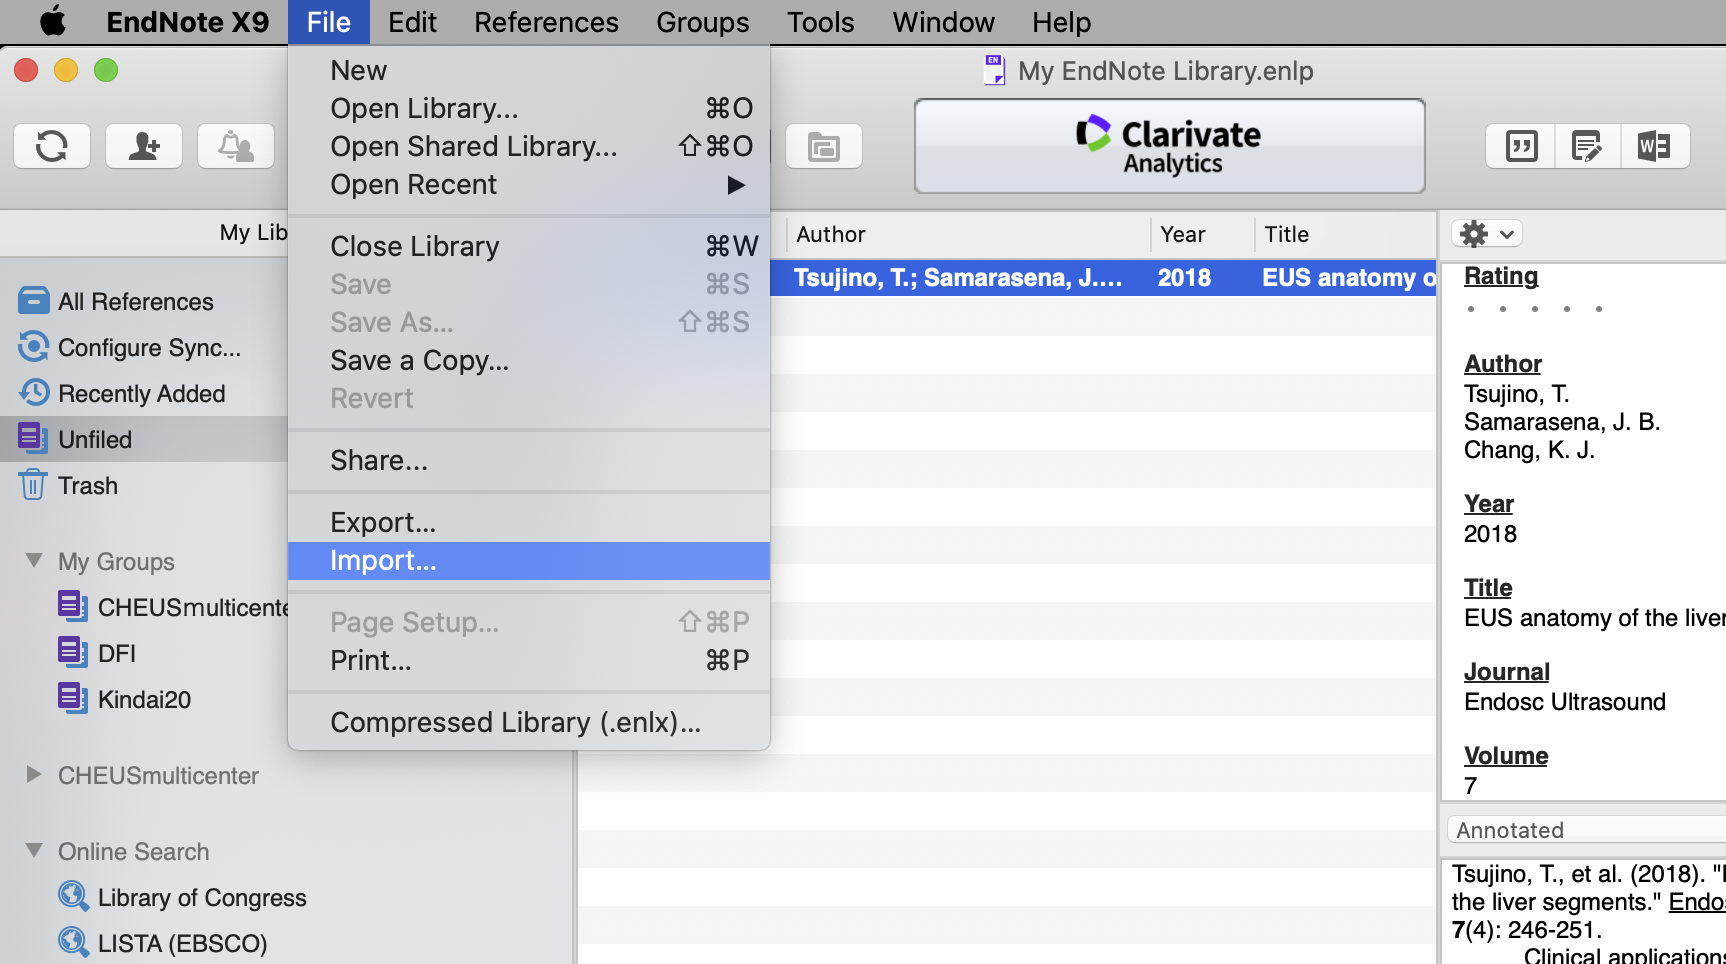
Task: Click the gear settings icon in reference panel
Action: click(x=1487, y=234)
